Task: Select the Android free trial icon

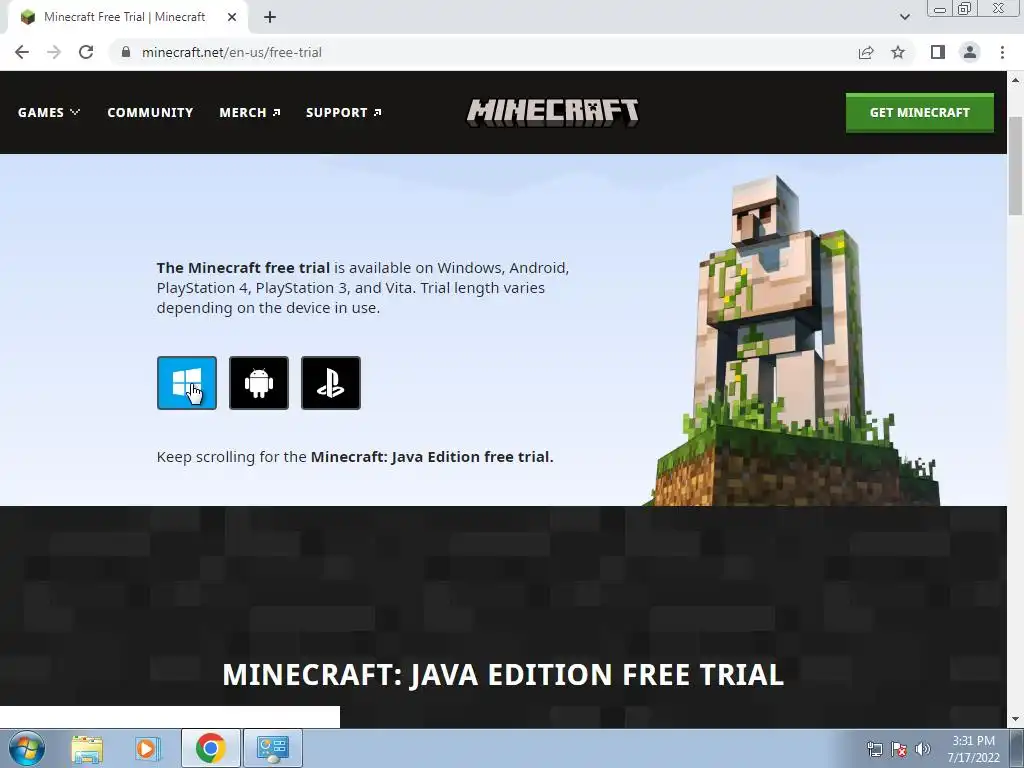Action: [x=259, y=383]
